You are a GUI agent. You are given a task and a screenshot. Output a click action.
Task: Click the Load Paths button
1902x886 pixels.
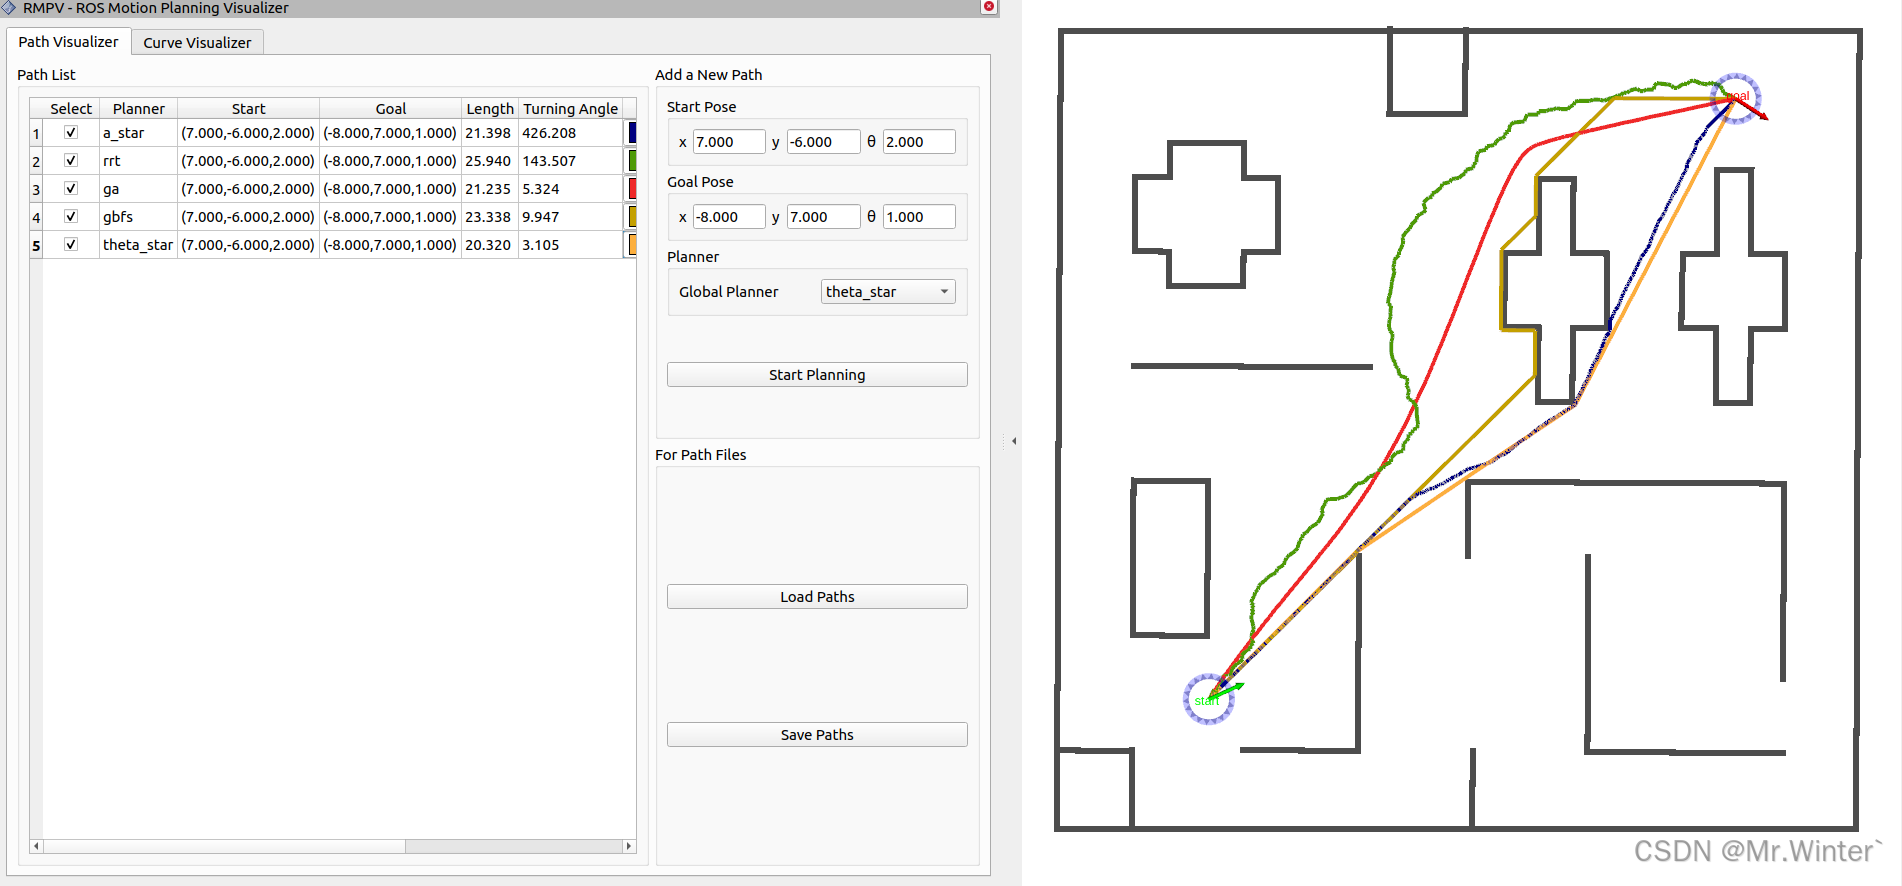817,597
